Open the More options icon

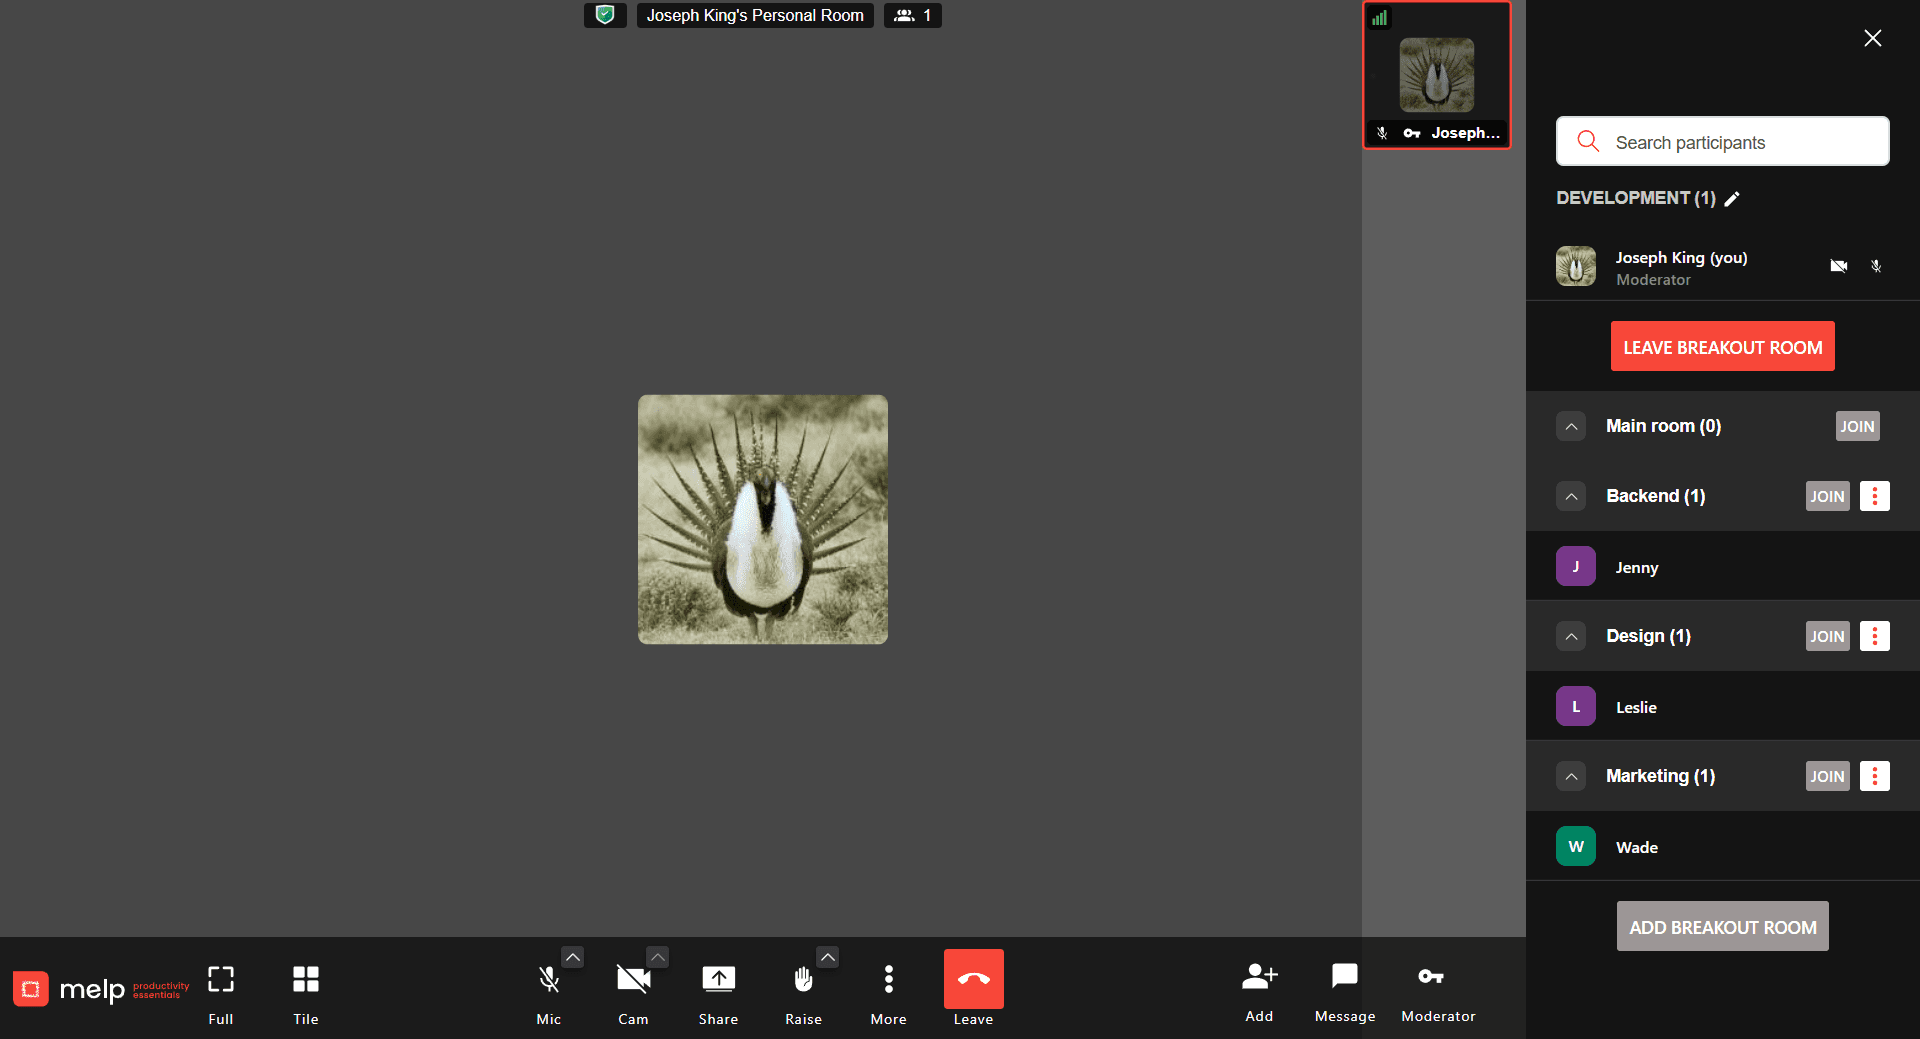(x=888, y=980)
